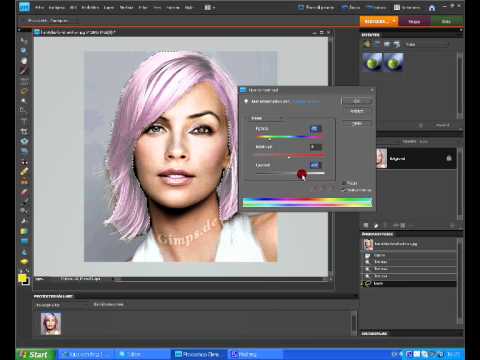Select the Zoom tool in toolbox

[x=23, y=50]
